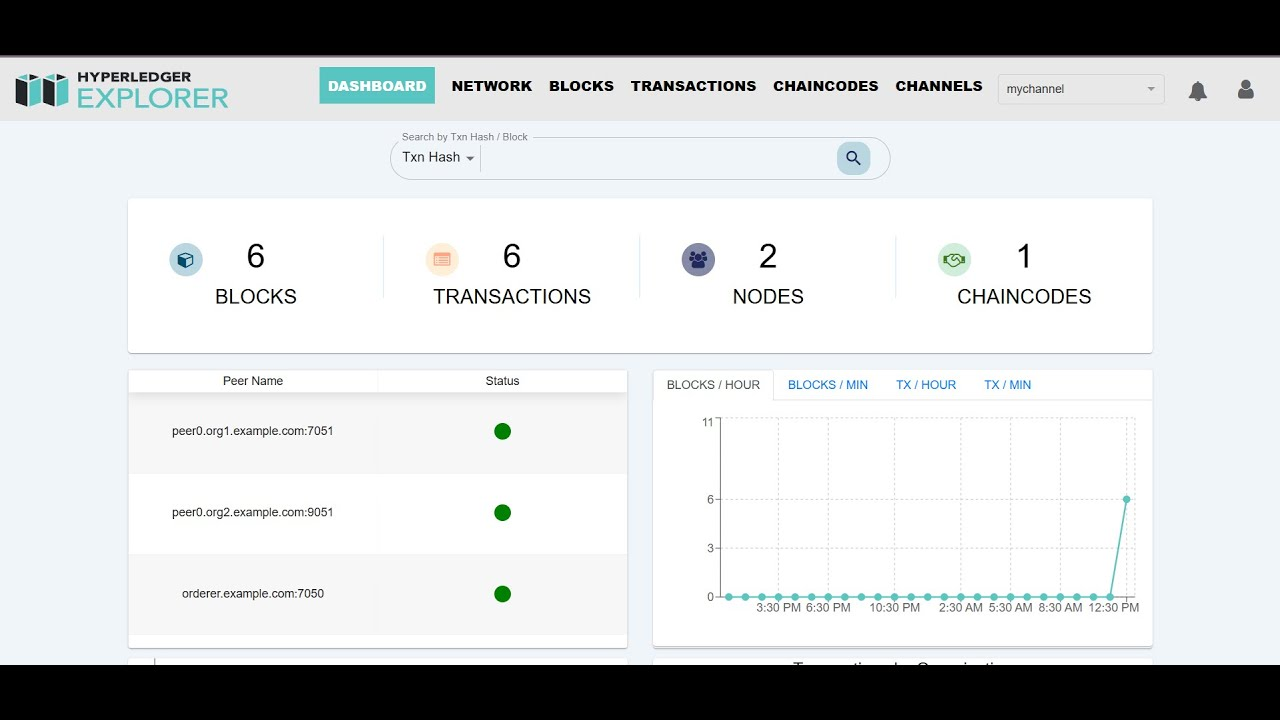Viewport: 1280px width, 720px height.
Task: Click the search magnifier button
Action: click(x=853, y=158)
